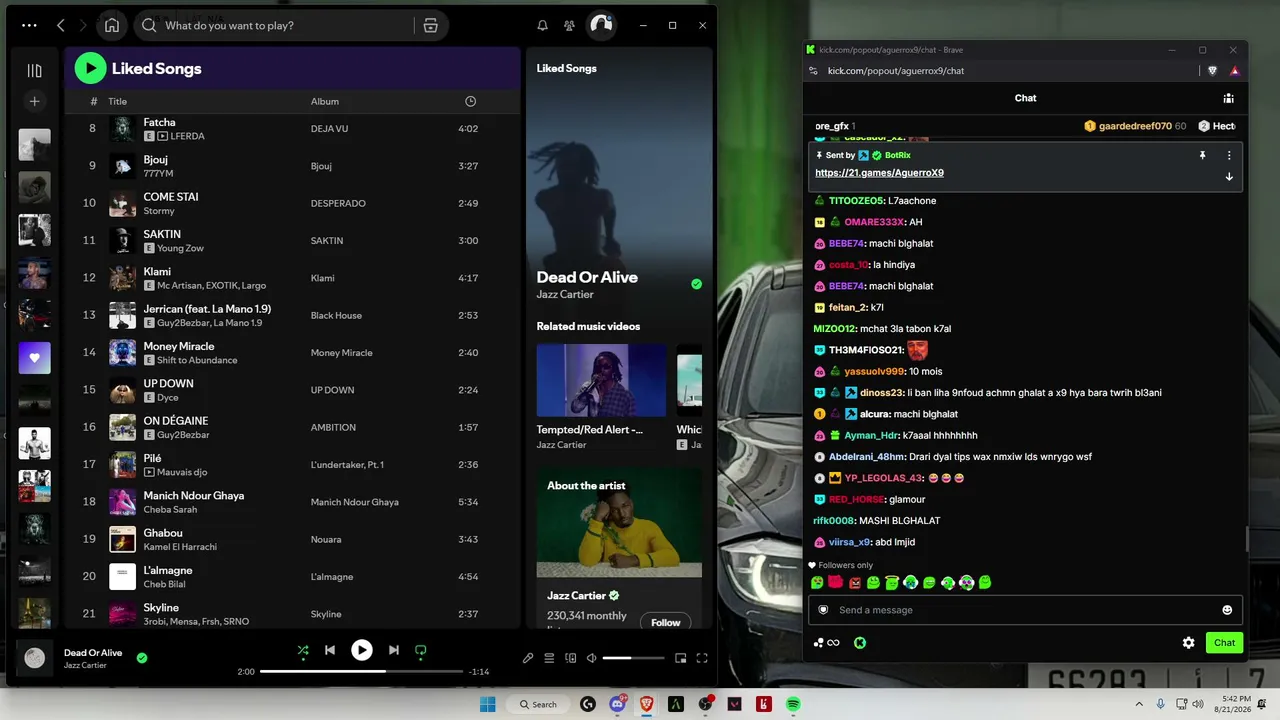Screen dimensions: 1280x720
Task: Sort the list by Album column
Action: click(x=325, y=101)
